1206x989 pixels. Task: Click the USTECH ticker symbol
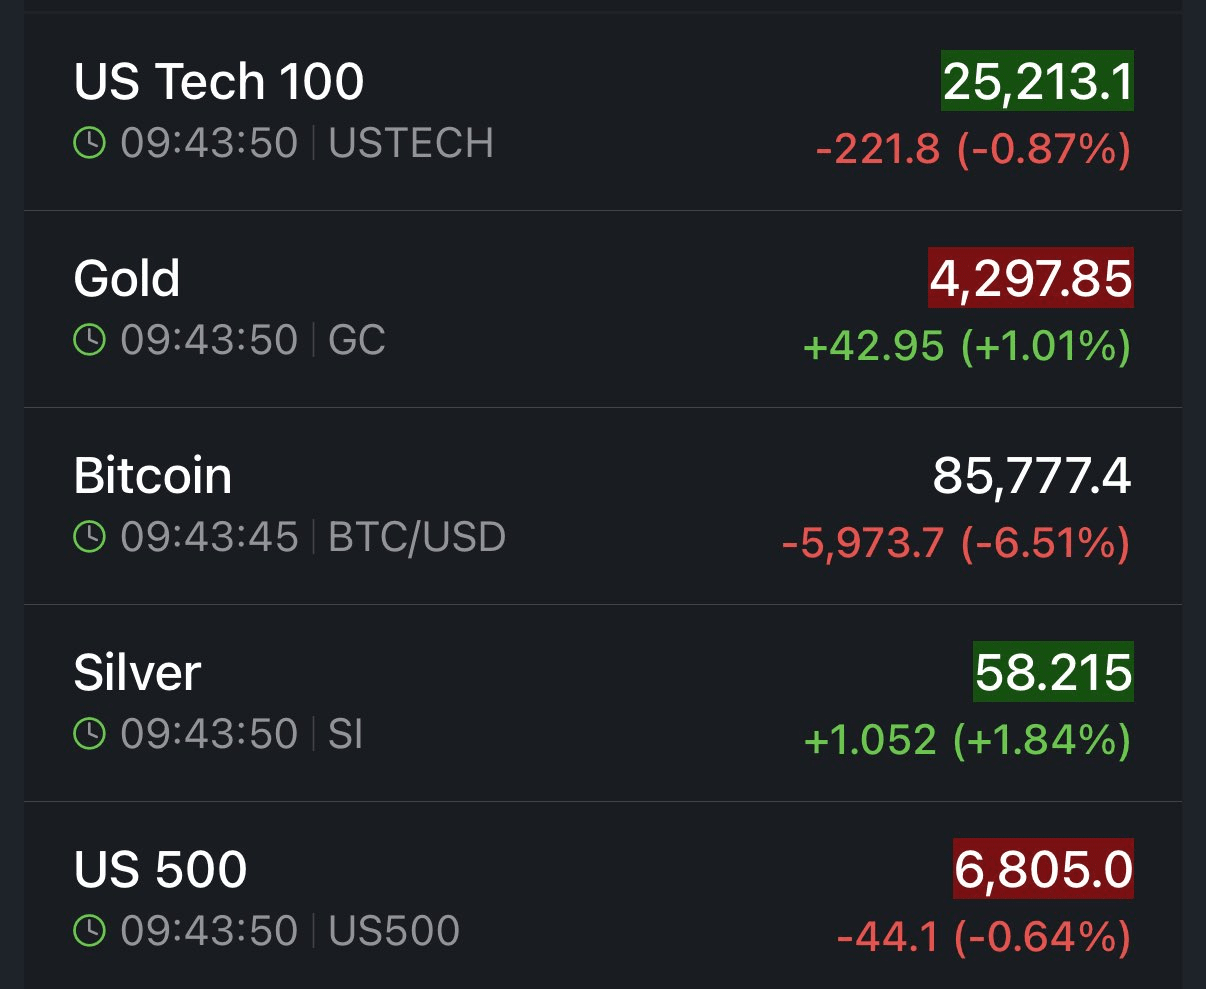(411, 144)
